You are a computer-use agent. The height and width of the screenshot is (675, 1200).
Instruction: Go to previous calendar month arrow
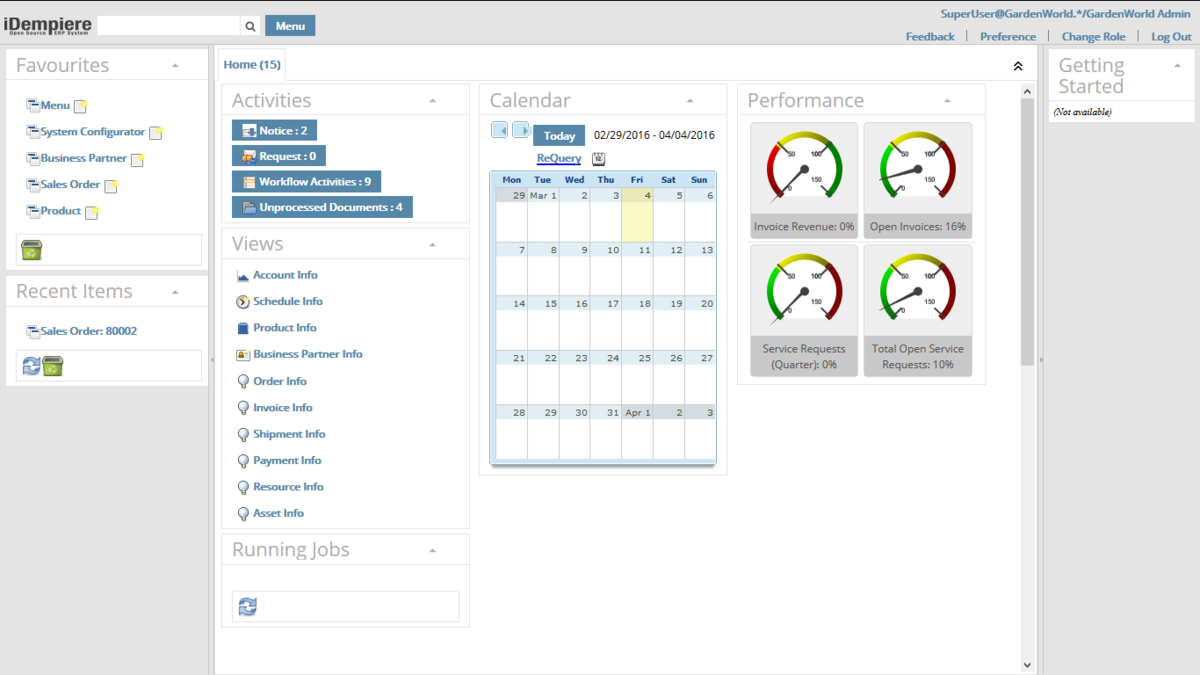tap(500, 130)
